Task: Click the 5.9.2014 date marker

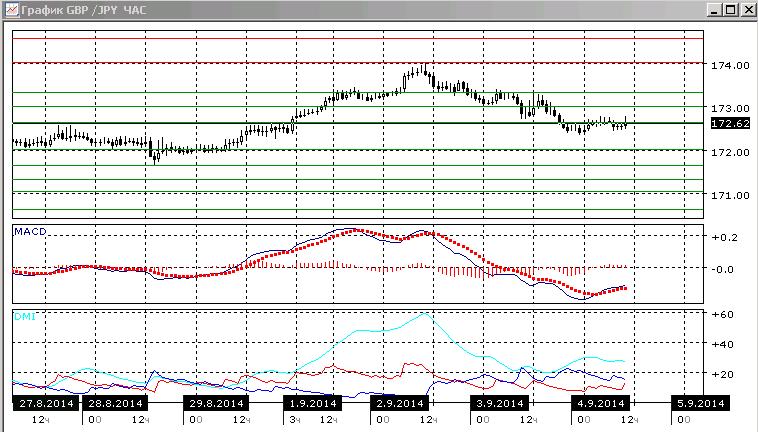Action: [700, 403]
